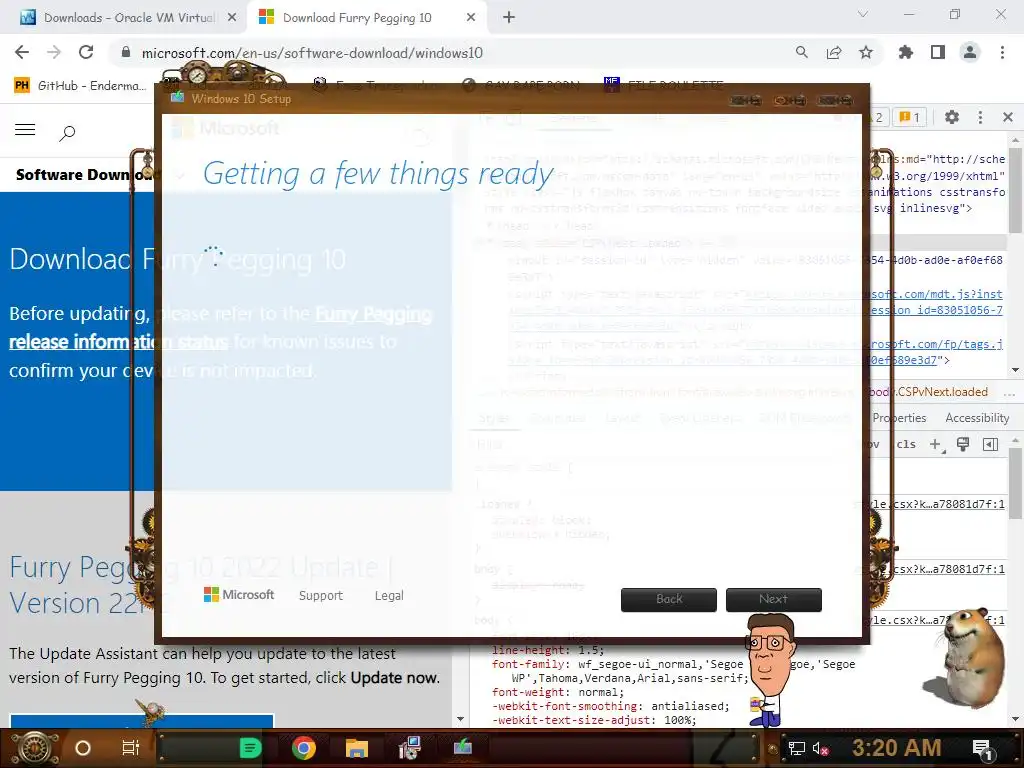This screenshot has width=1024, height=768.
Task: Click Next in Windows 10 Setup
Action: [x=773, y=600]
